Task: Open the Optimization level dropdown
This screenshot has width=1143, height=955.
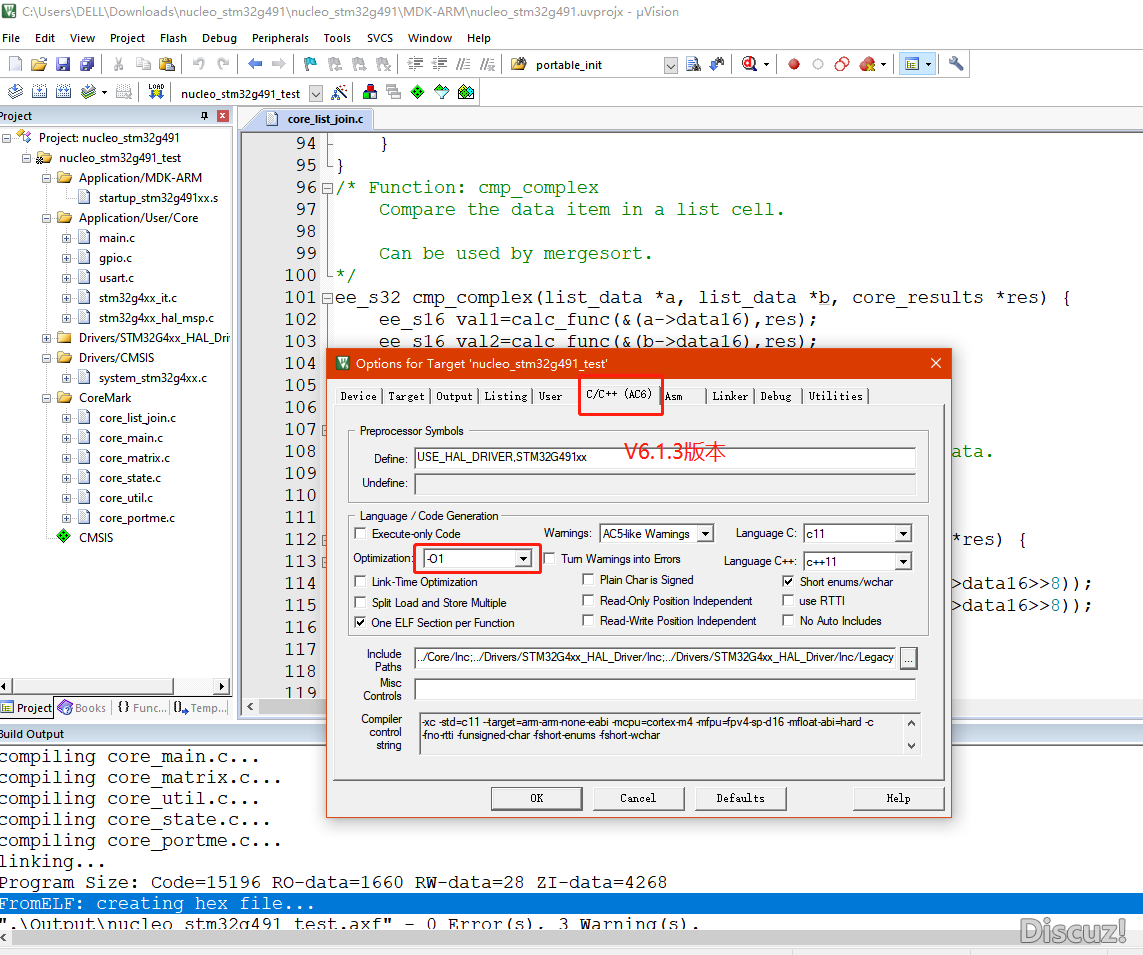Action: point(523,558)
